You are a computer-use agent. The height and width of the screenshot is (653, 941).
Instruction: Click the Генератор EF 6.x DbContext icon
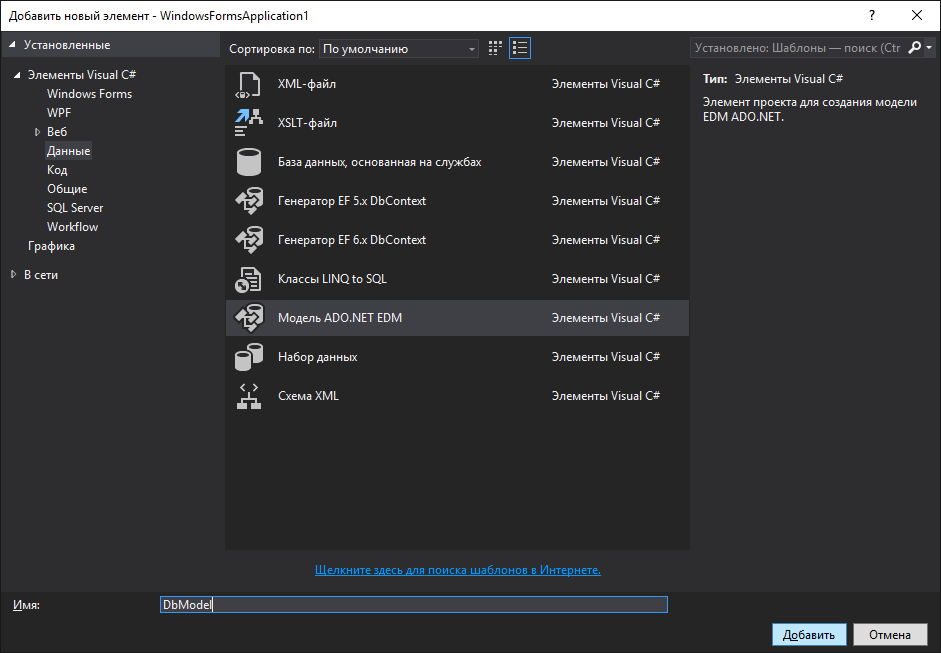tap(248, 240)
